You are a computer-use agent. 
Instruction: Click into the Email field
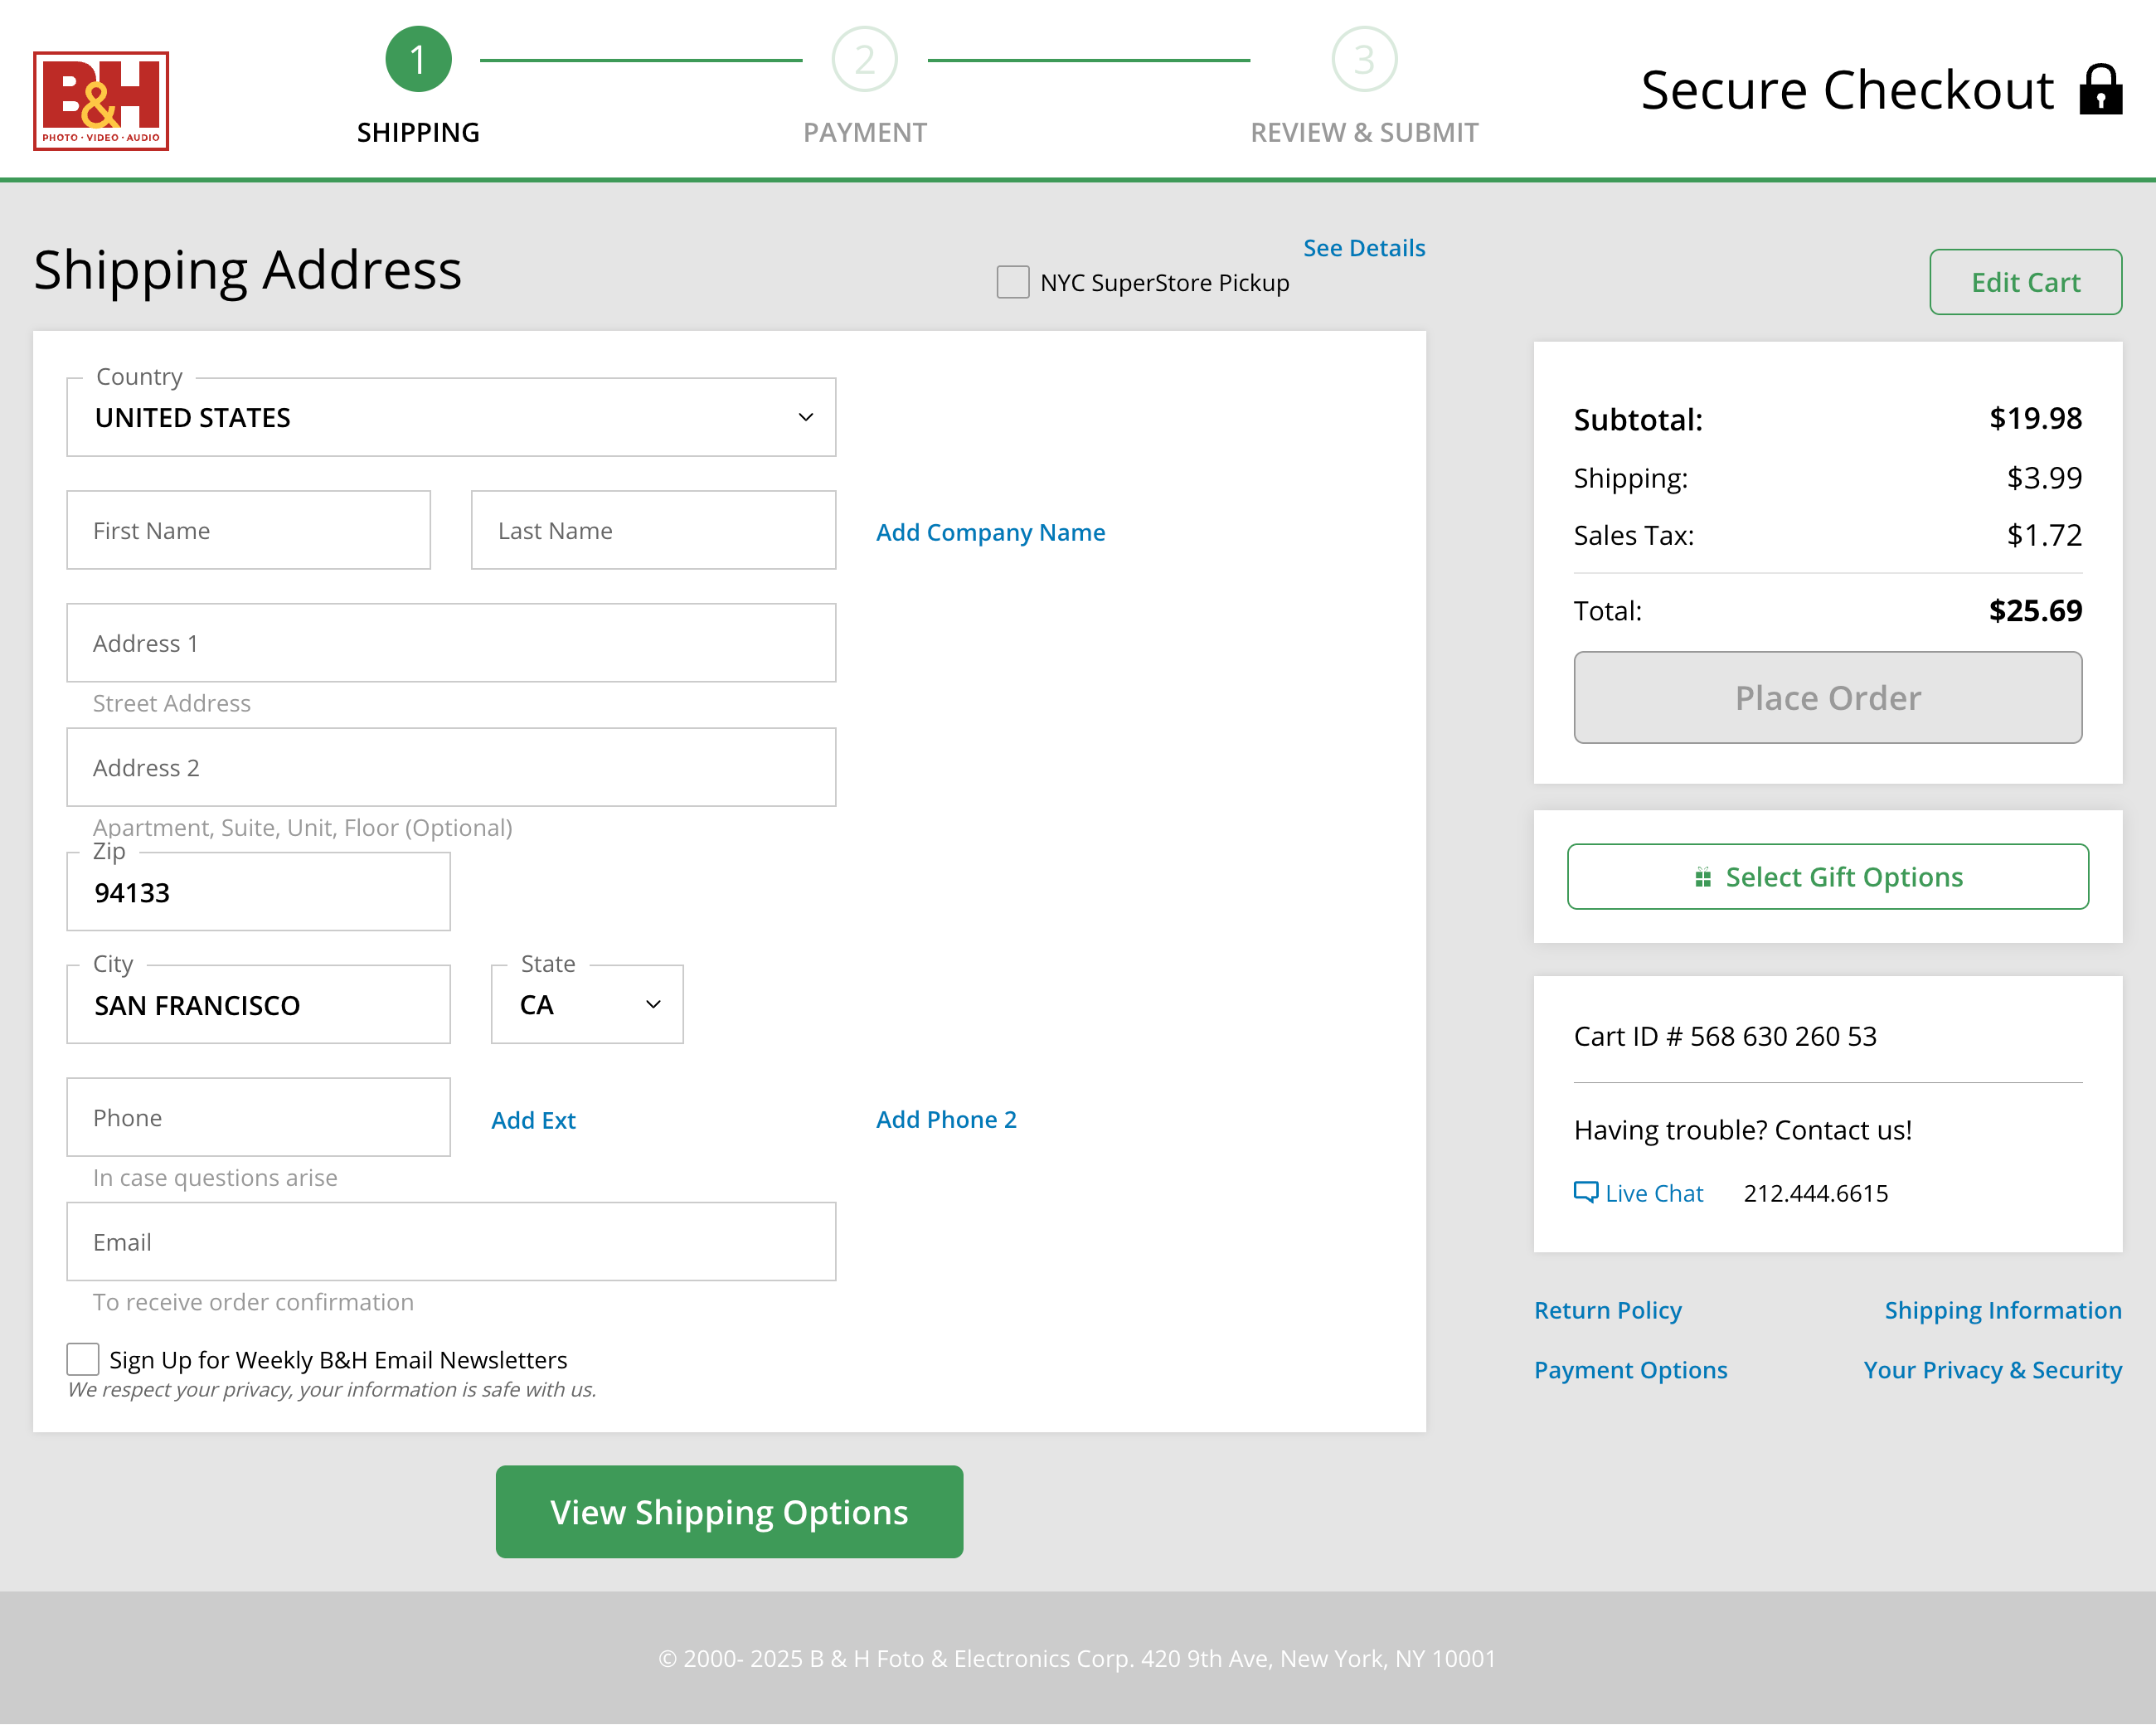[x=451, y=1241]
